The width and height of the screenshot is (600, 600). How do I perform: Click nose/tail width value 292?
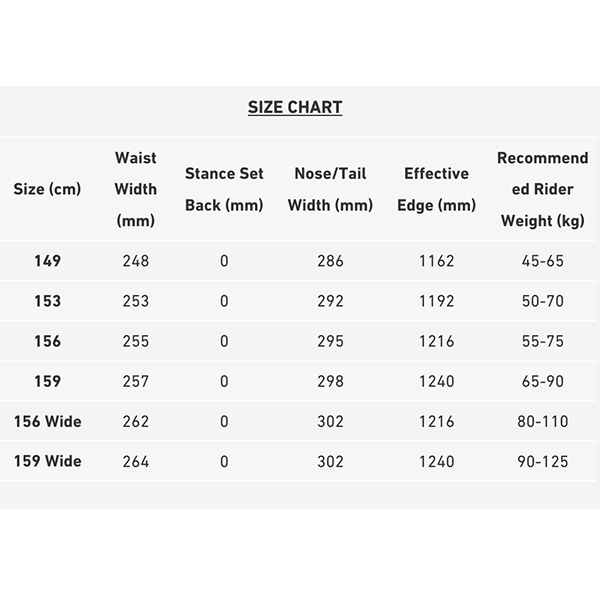(330, 301)
